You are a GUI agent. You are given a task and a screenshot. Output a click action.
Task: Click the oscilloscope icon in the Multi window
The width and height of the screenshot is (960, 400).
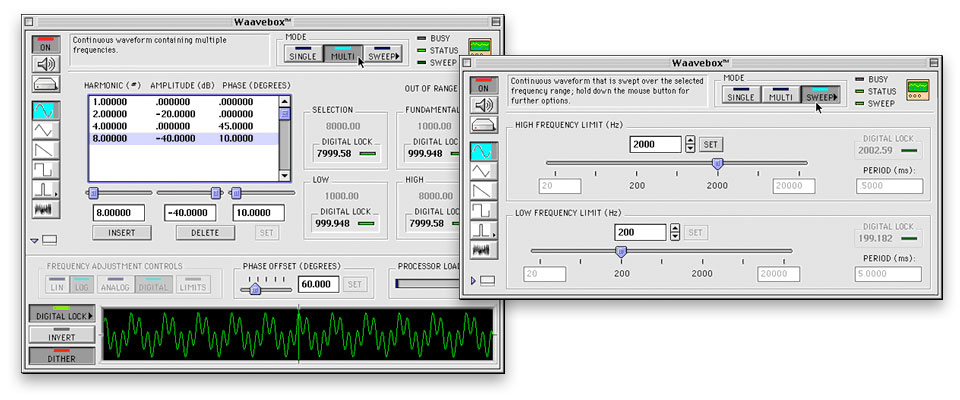tap(479, 48)
